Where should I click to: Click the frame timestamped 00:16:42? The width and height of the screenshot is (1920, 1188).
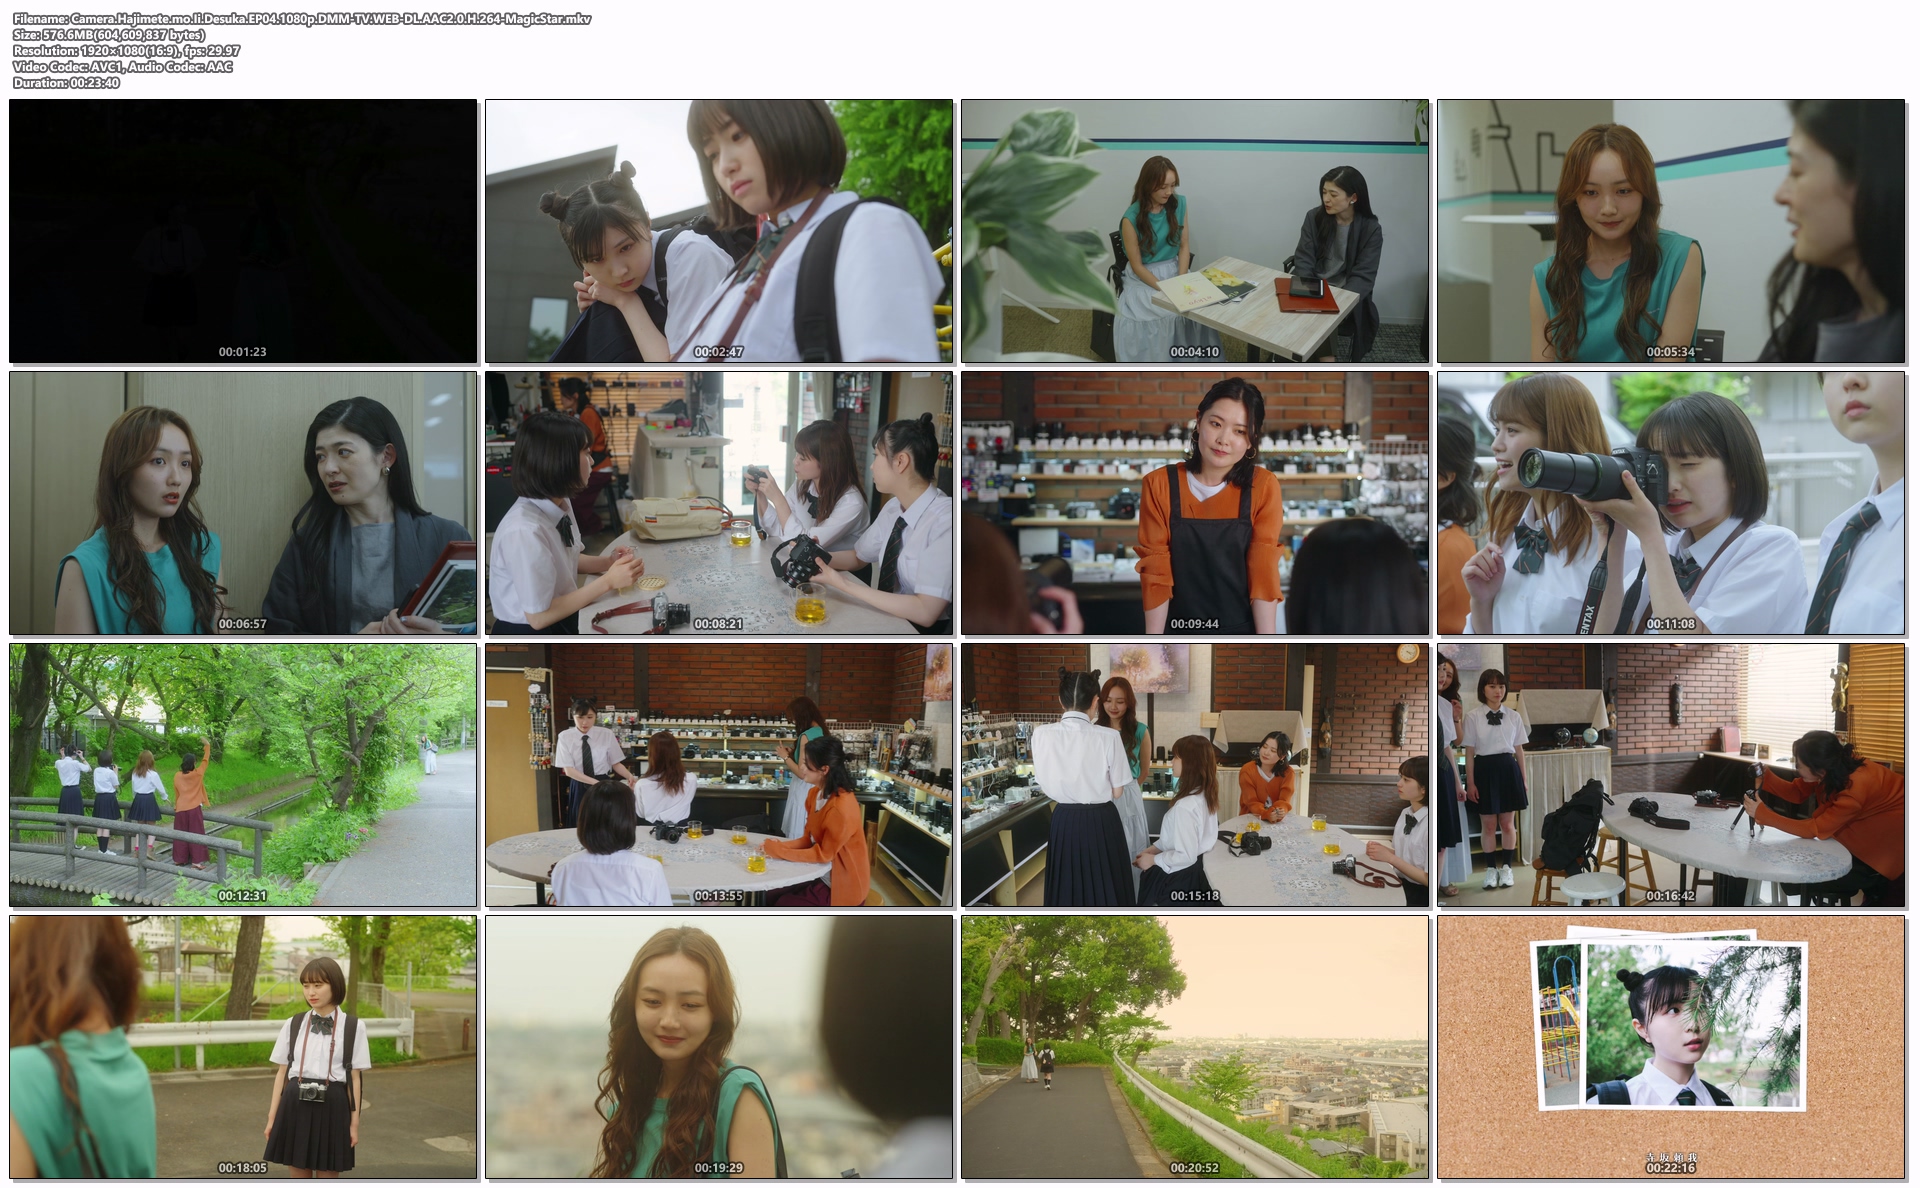click(1671, 775)
